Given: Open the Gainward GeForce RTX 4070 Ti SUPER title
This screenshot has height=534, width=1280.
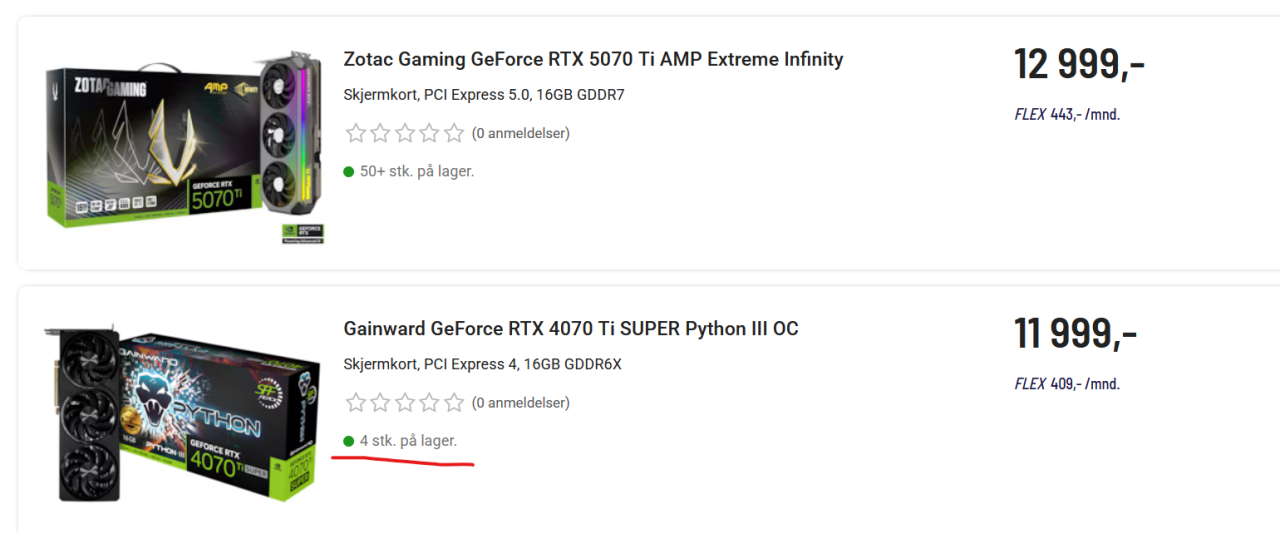Looking at the screenshot, I should click(x=570, y=329).
